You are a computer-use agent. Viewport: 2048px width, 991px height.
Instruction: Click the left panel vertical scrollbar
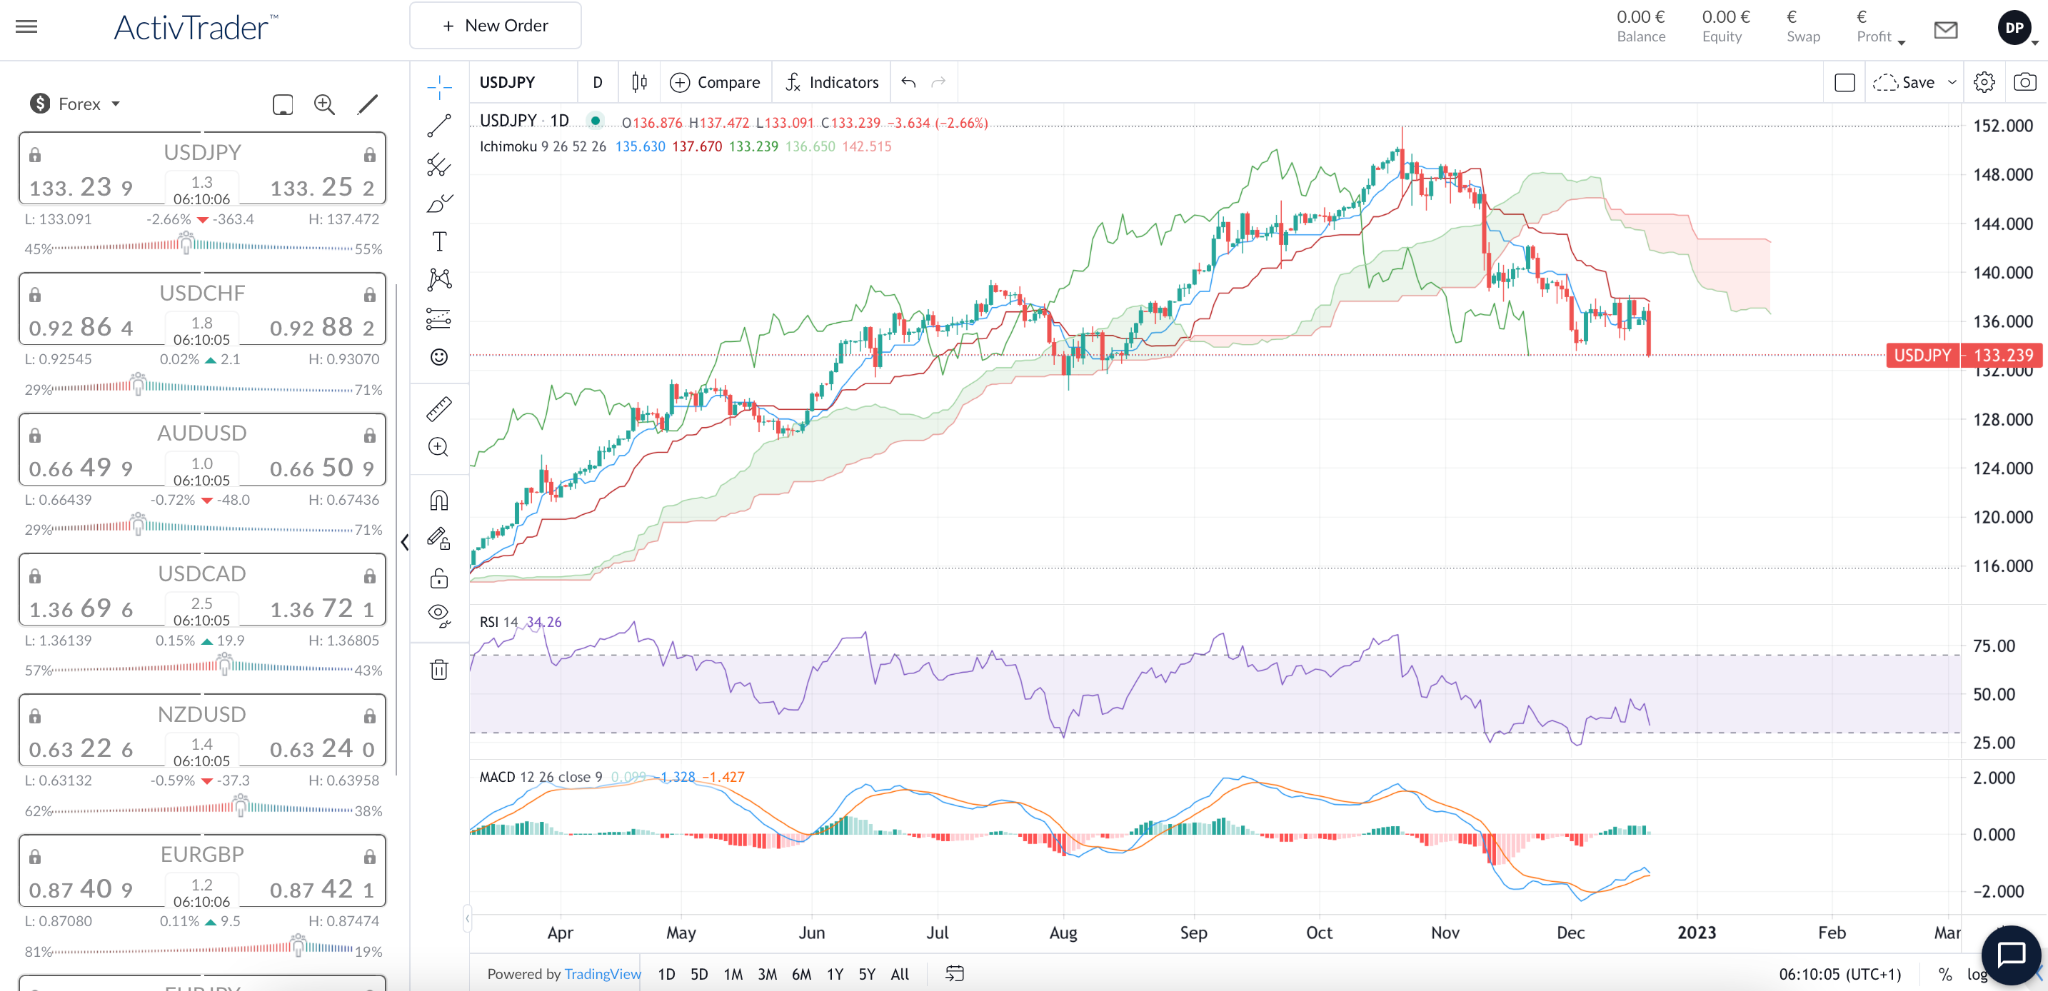tap(397, 530)
